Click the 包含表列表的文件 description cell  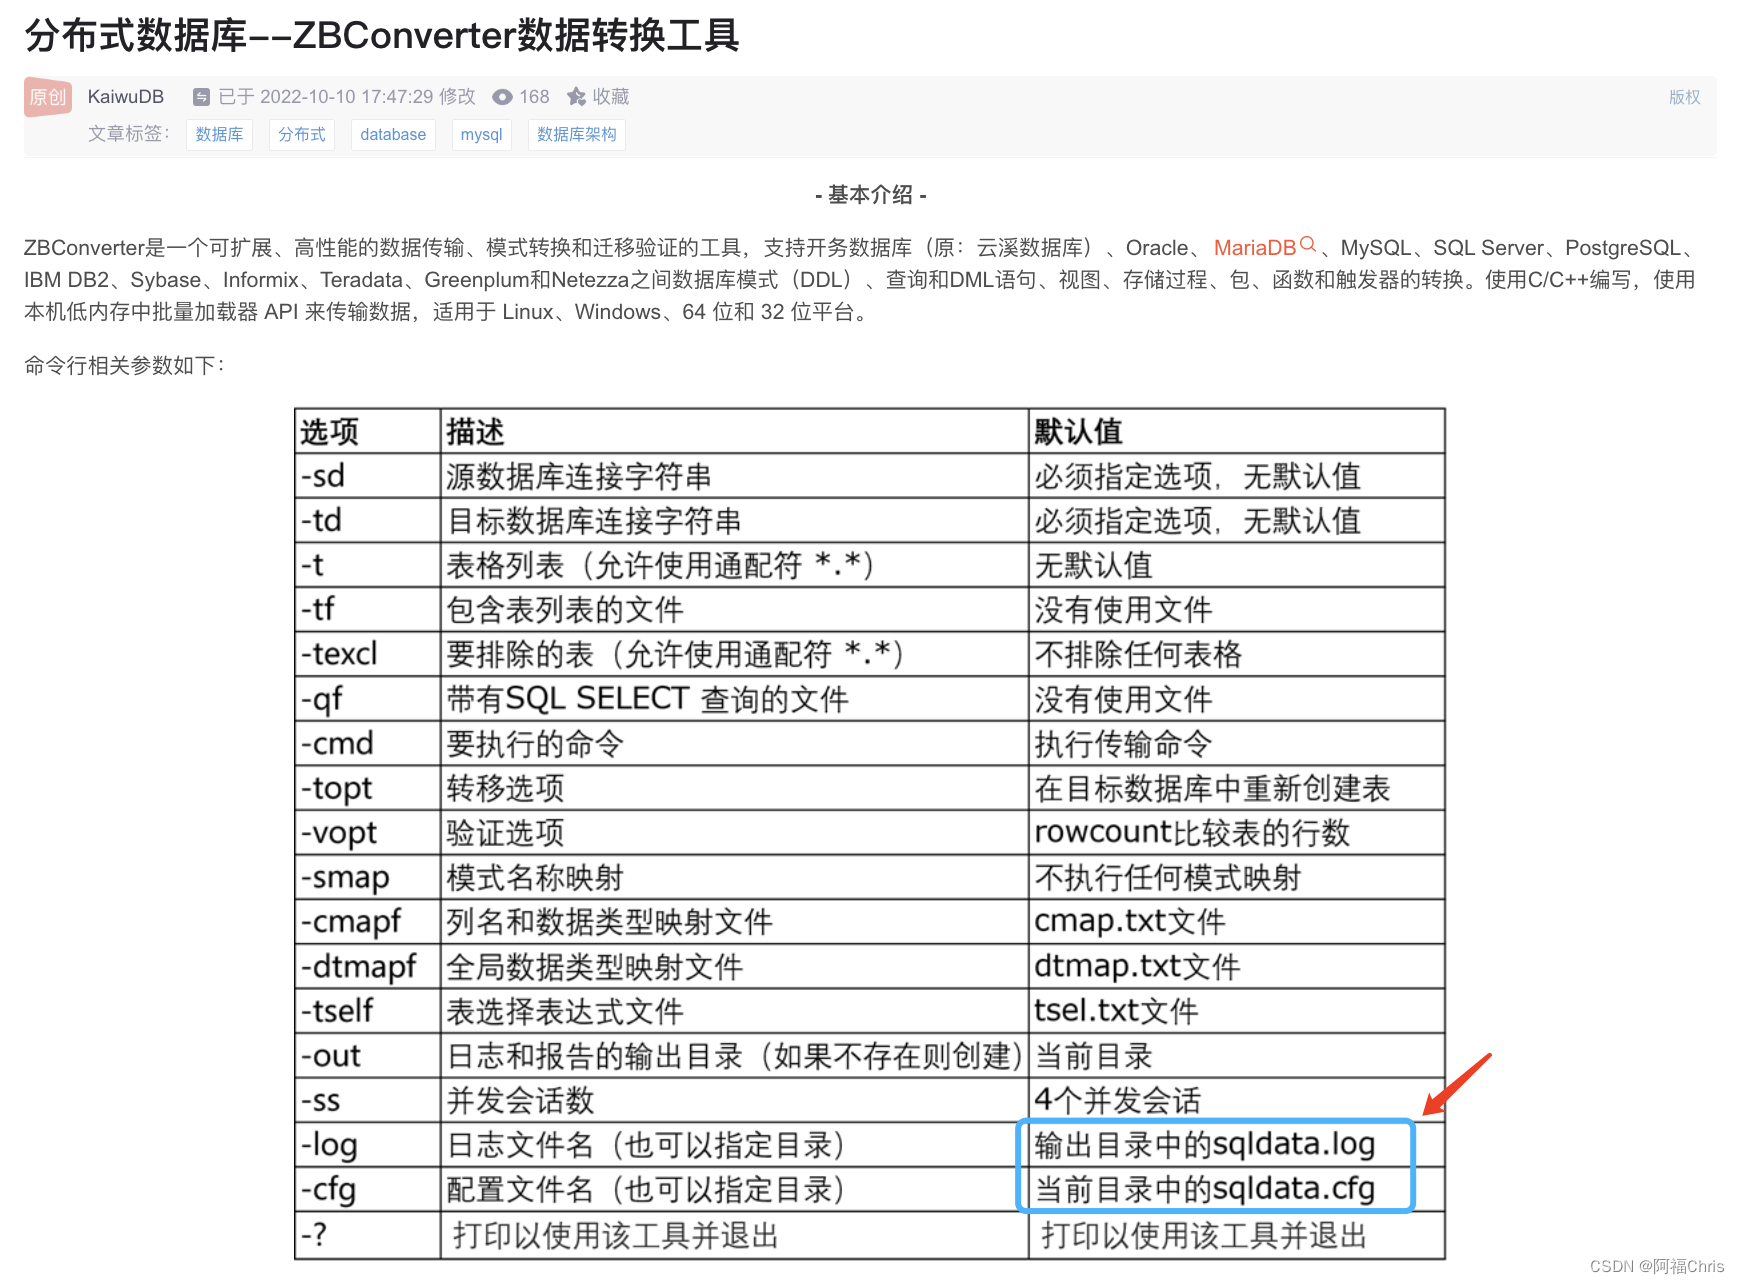click(x=735, y=609)
